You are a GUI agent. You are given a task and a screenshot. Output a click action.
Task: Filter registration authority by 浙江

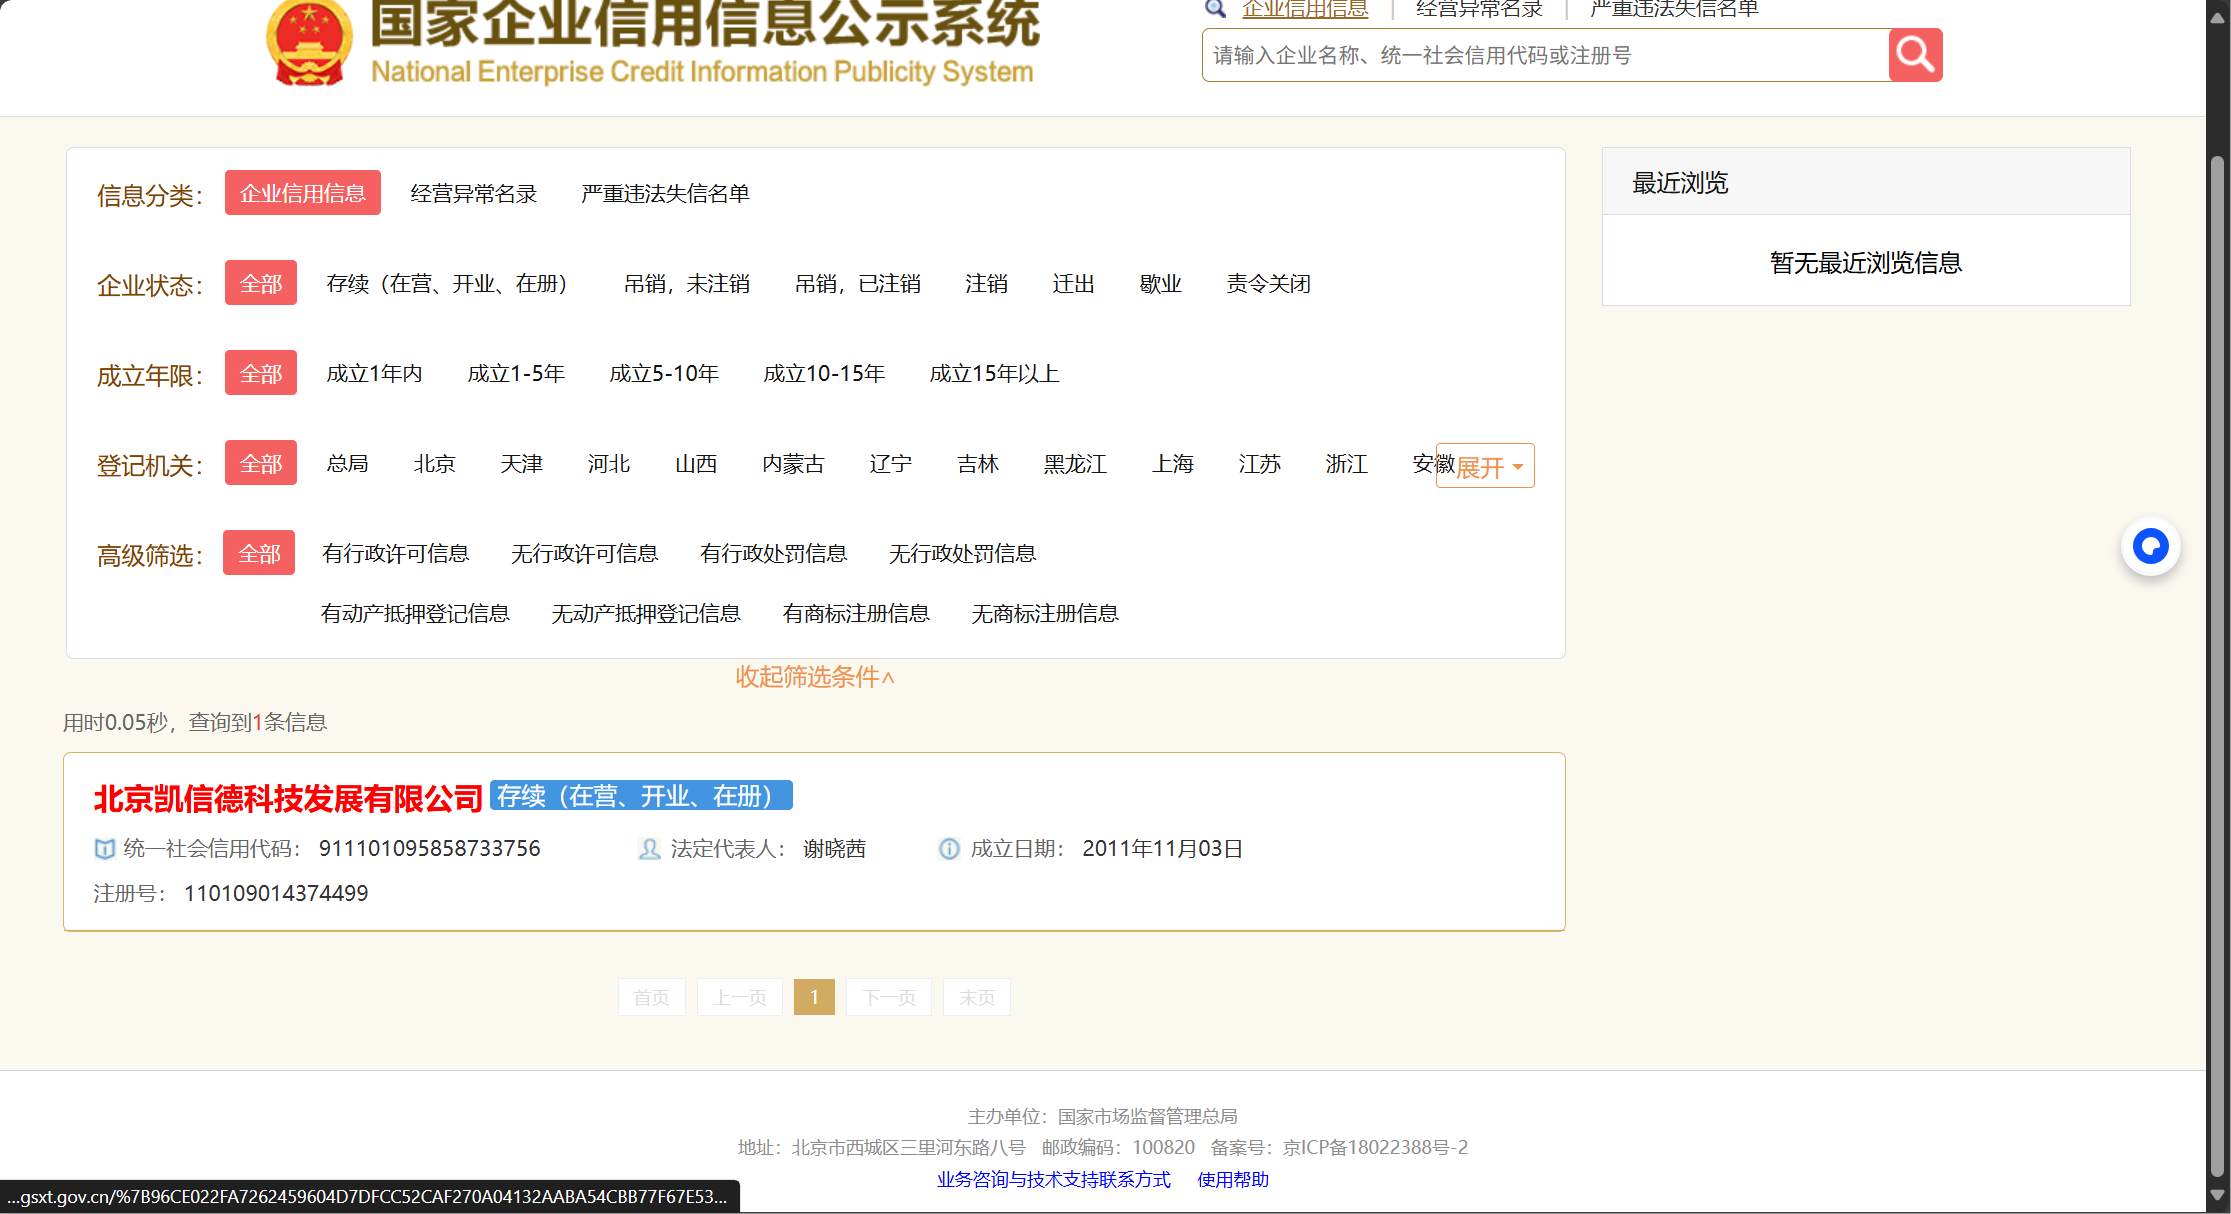coord(1346,464)
